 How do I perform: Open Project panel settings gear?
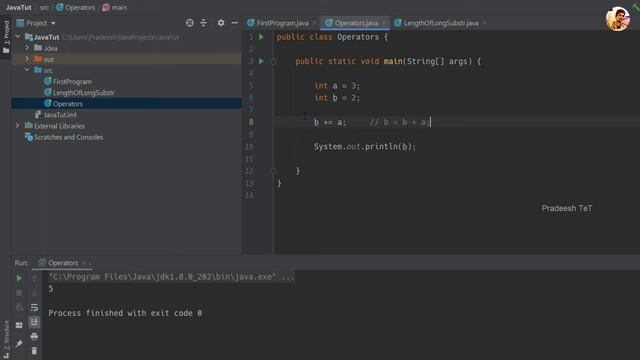[x=221, y=23]
